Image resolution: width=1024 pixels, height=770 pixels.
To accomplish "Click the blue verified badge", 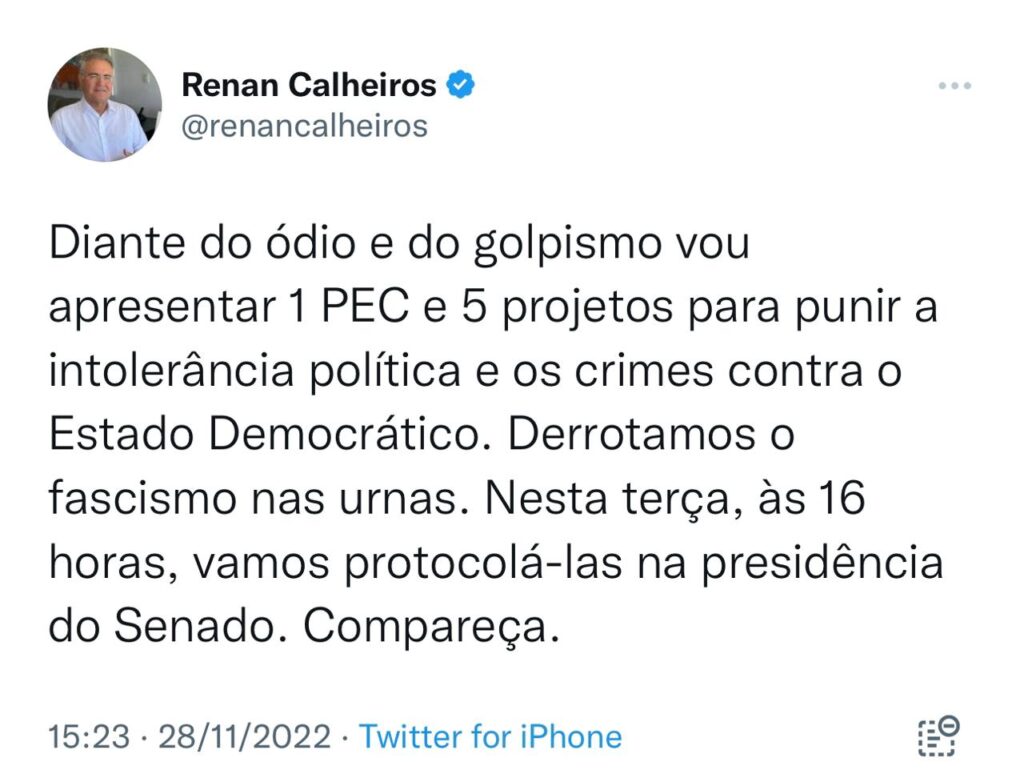I will pos(460,86).
